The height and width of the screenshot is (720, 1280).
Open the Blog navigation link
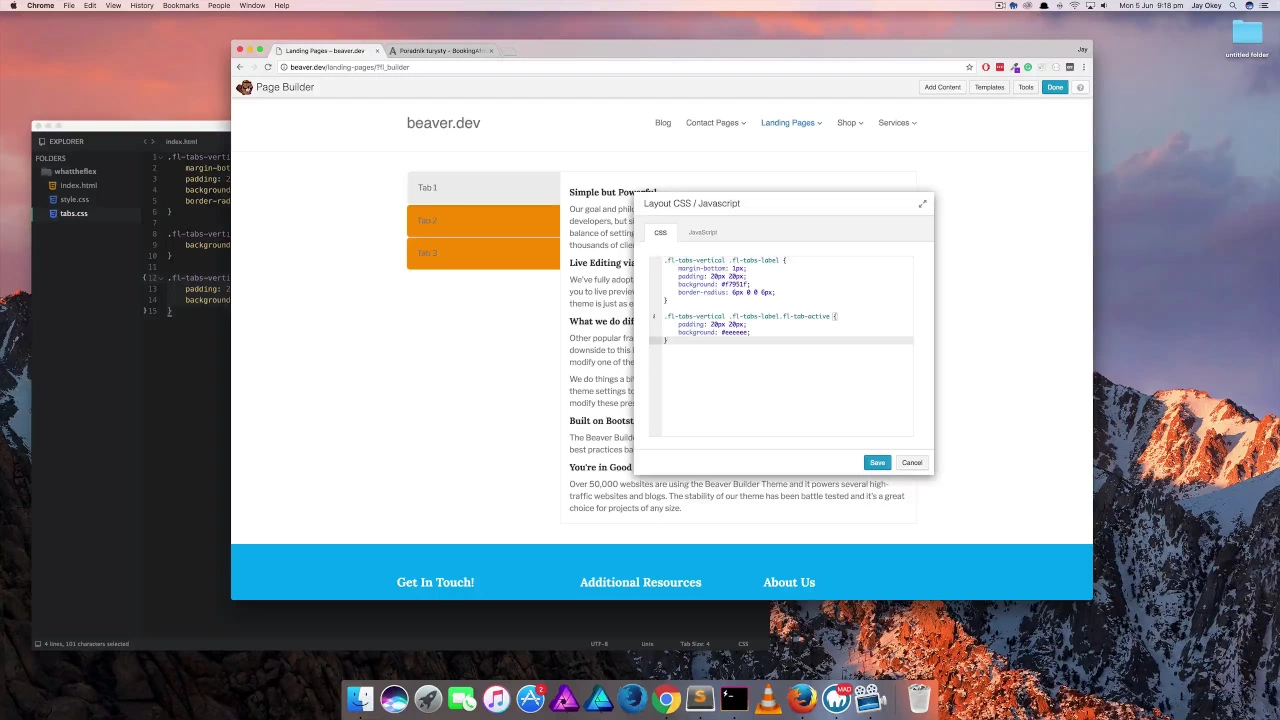click(x=663, y=123)
